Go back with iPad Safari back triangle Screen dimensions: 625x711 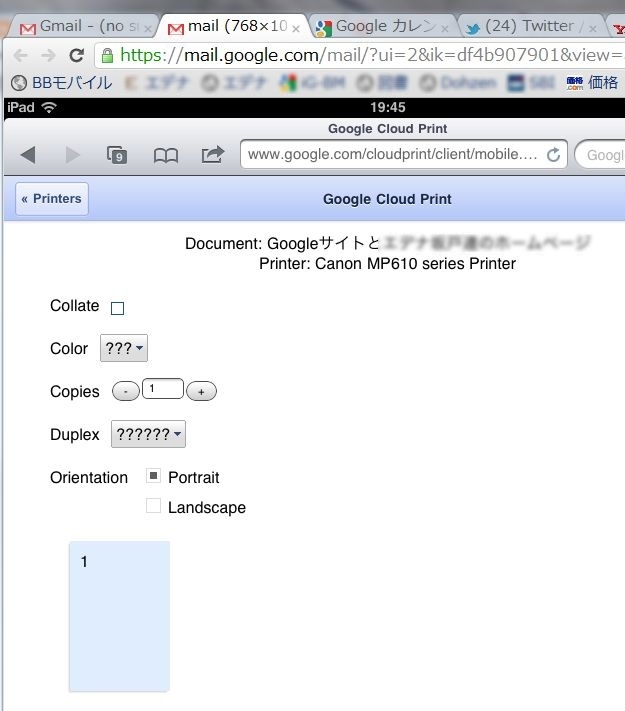coord(28,155)
